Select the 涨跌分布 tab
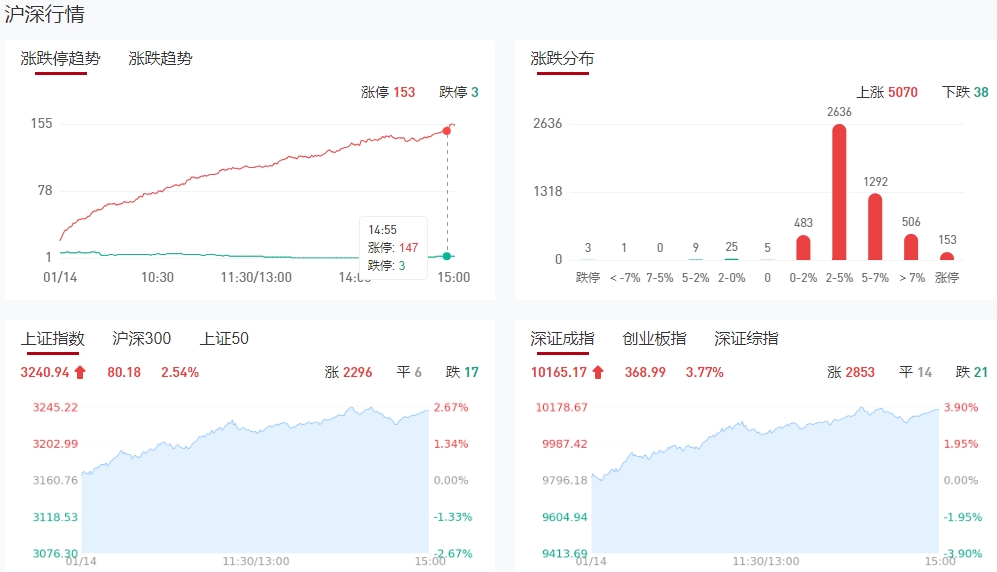 tap(562, 58)
